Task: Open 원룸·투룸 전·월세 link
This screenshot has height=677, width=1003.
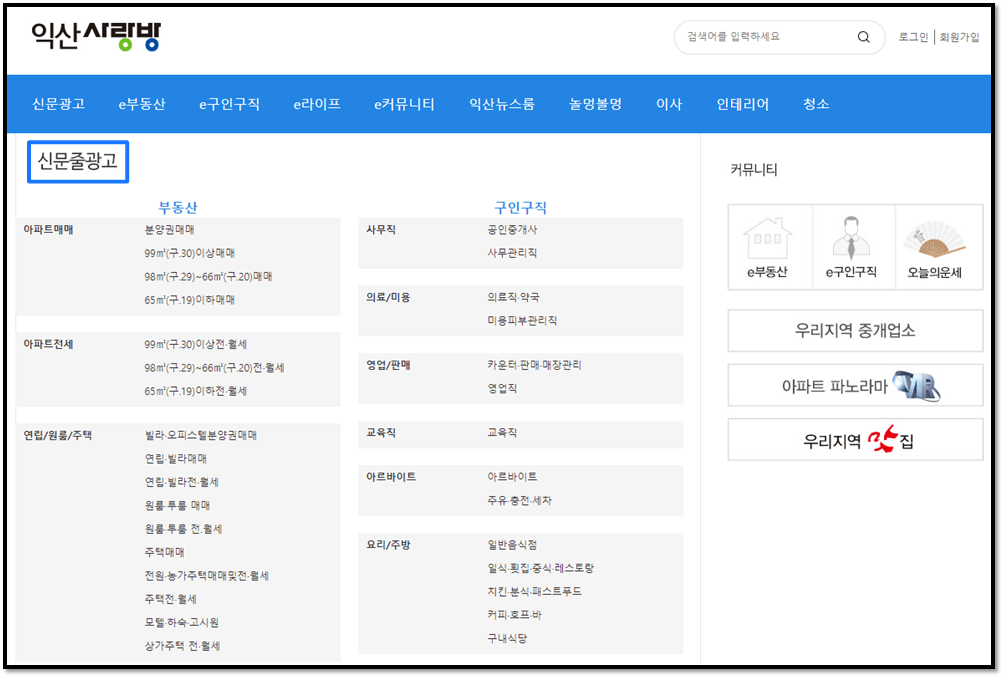Action: (x=184, y=529)
